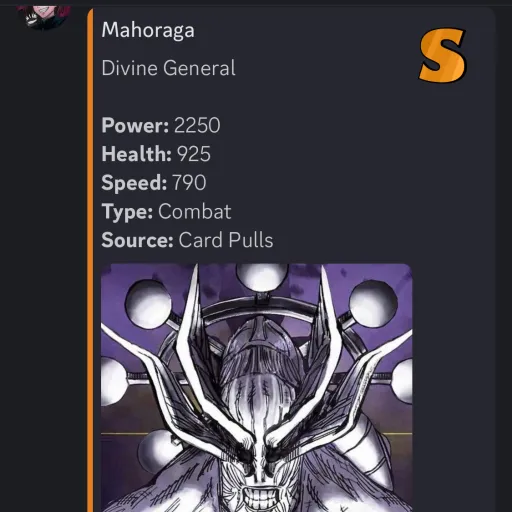Click the 925 health value
The width and height of the screenshot is (512, 512).
[x=194, y=154]
